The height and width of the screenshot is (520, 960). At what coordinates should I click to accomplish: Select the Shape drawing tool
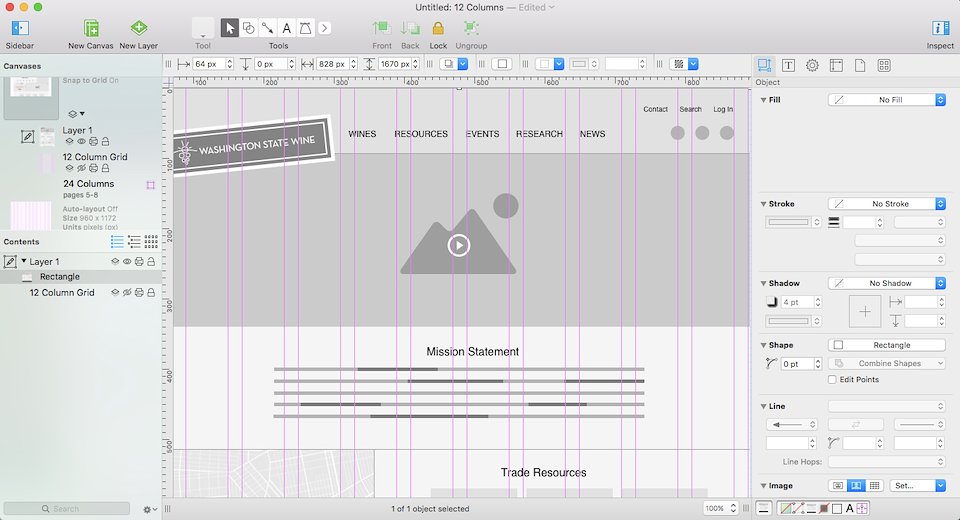248,28
